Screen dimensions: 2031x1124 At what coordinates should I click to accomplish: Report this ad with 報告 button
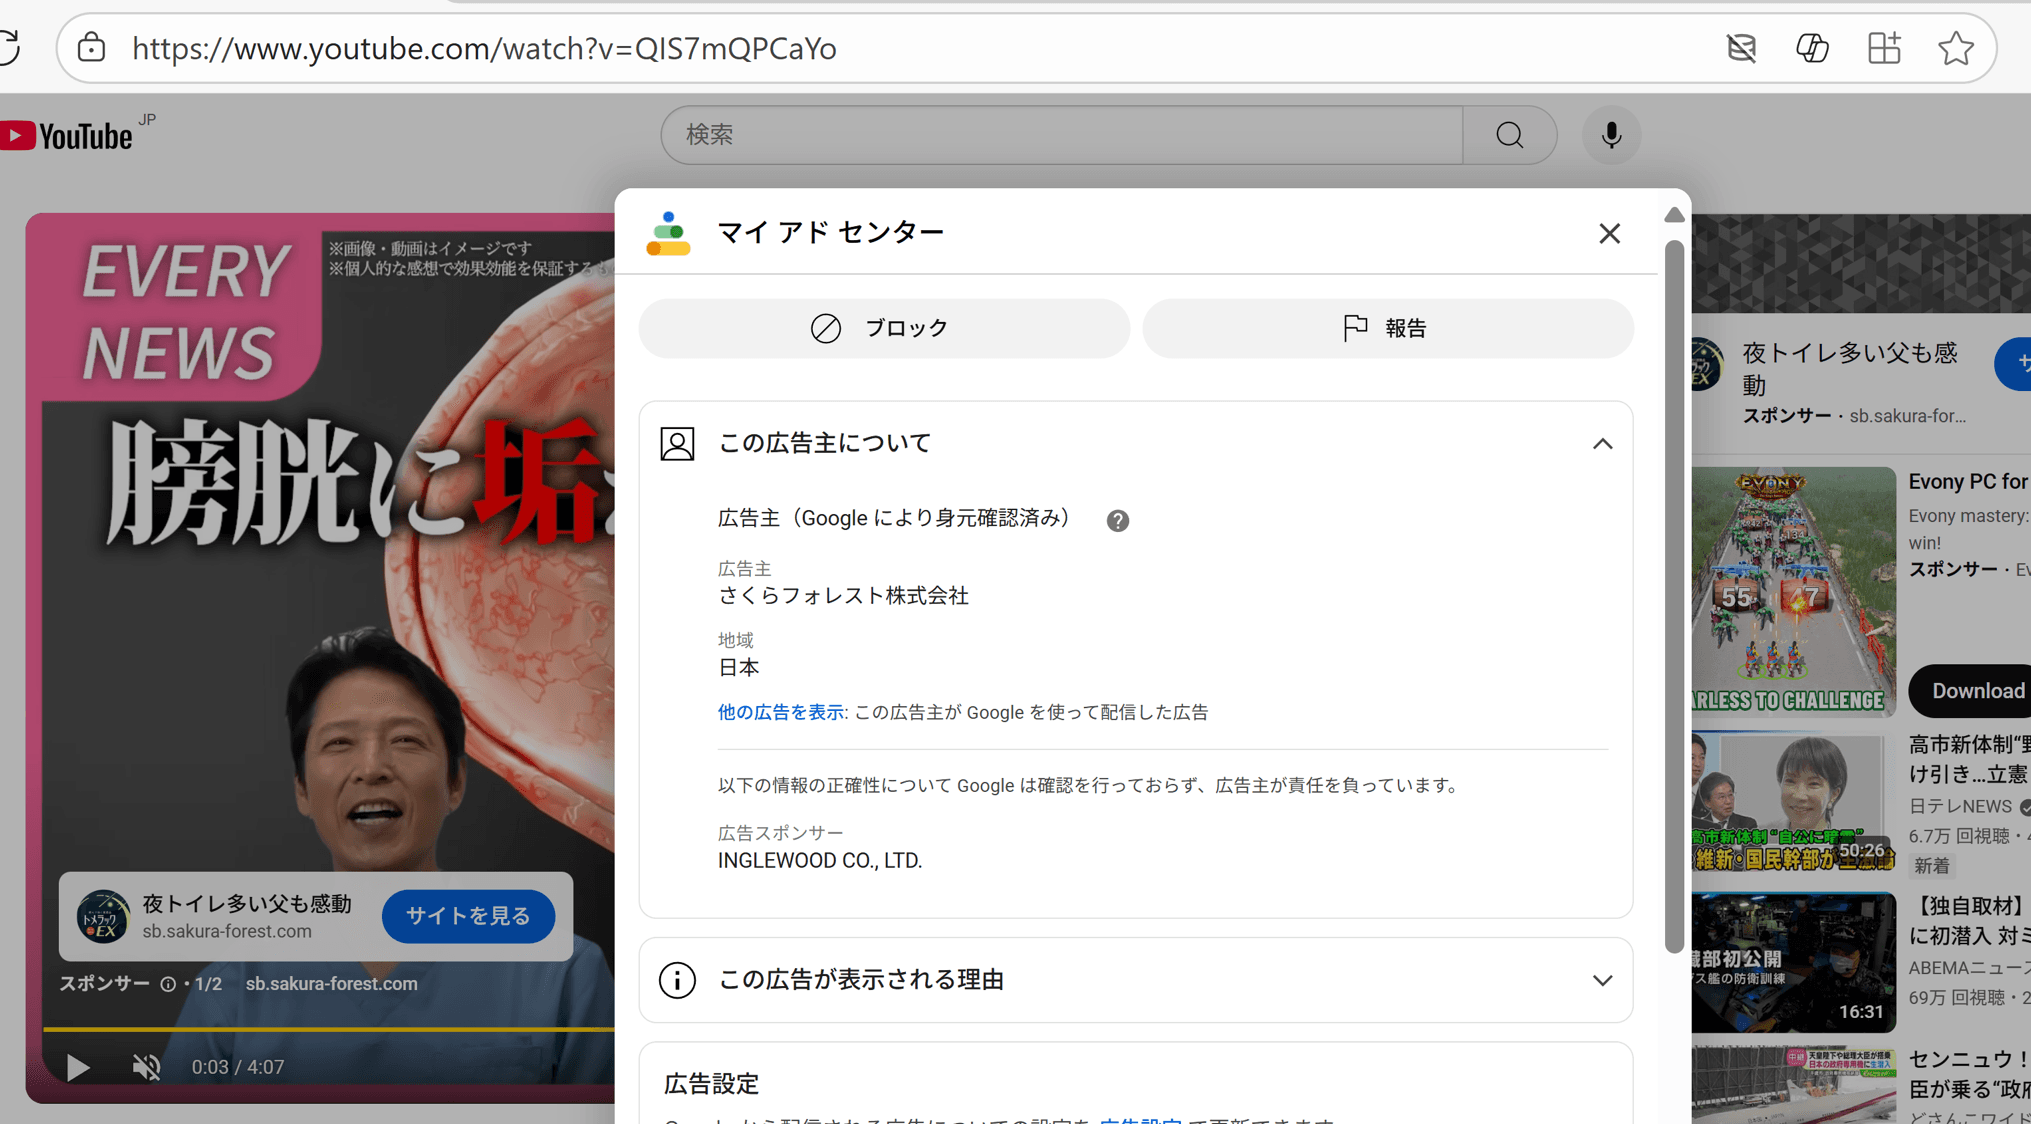(x=1388, y=328)
